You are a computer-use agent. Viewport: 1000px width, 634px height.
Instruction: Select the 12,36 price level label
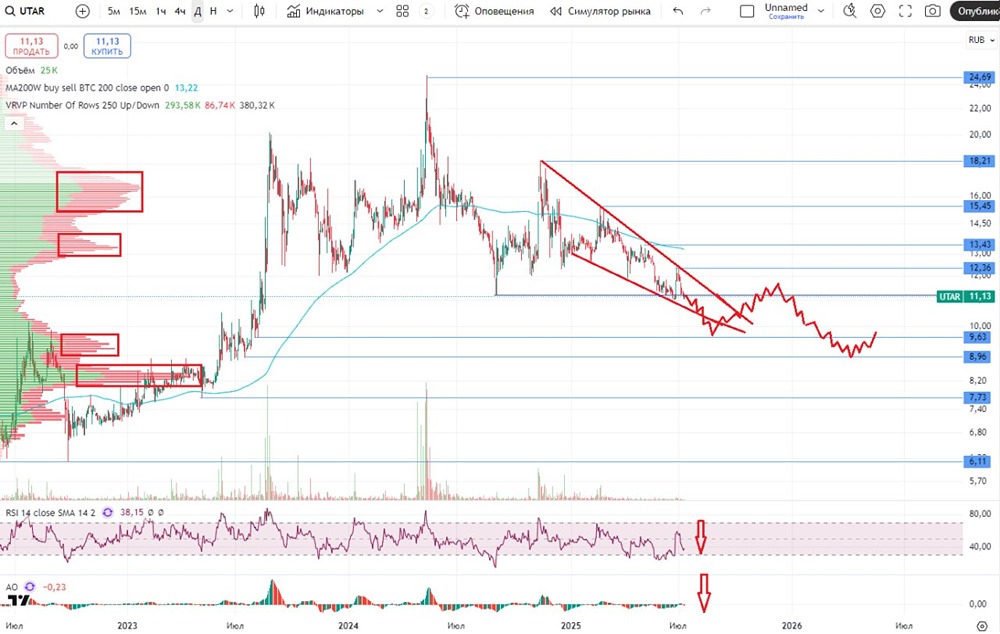point(980,268)
